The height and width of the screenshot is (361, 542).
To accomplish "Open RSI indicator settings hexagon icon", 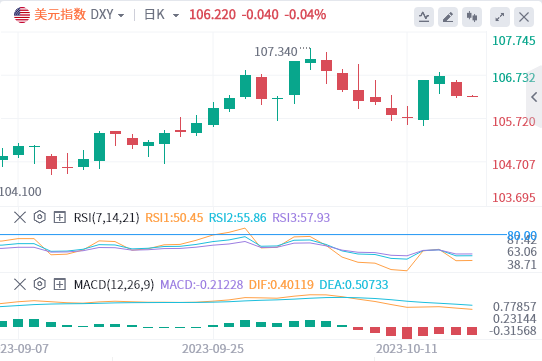I will (40, 217).
